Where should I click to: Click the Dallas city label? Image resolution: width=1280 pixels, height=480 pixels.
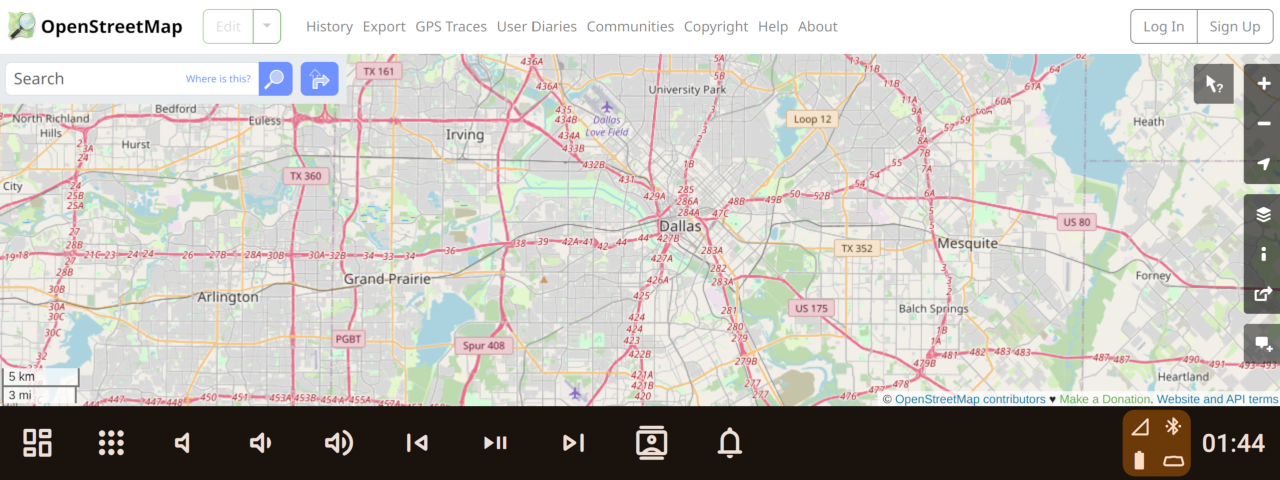pyautogui.click(x=680, y=227)
